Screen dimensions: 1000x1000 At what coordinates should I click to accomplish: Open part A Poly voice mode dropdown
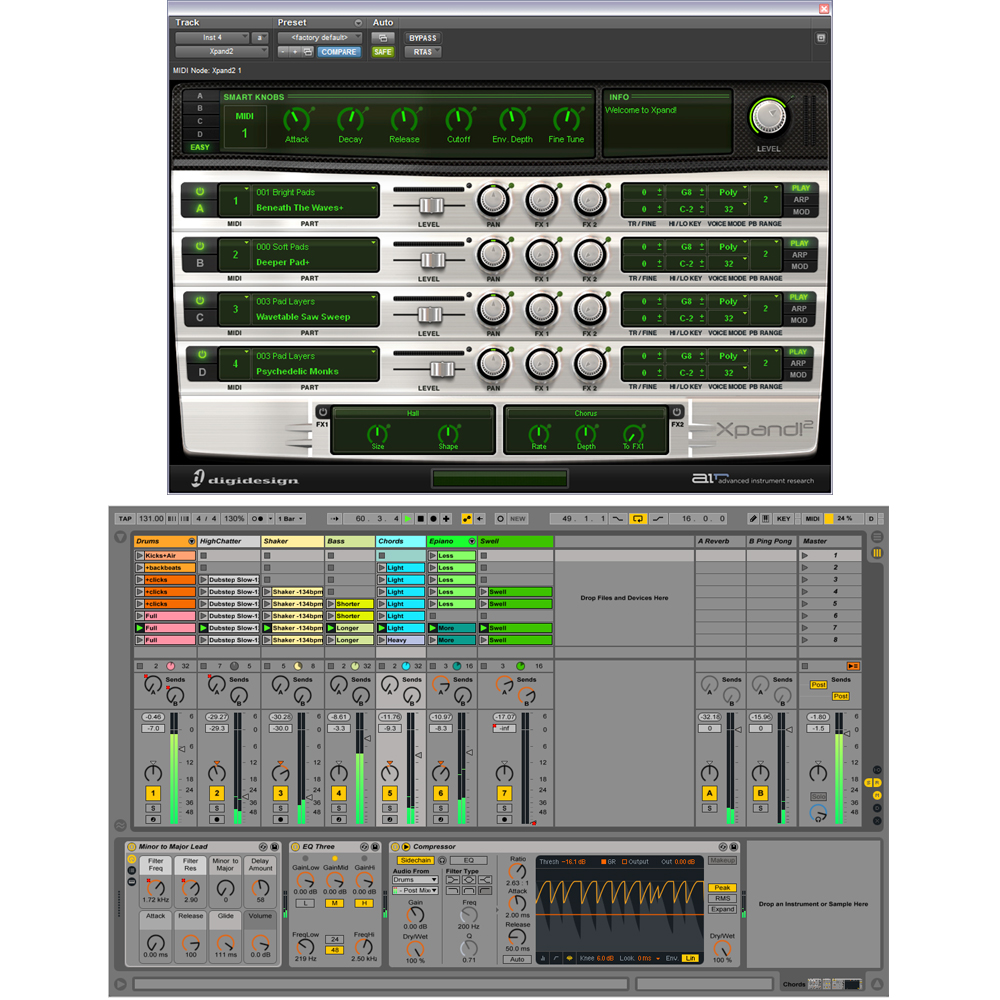(x=730, y=193)
